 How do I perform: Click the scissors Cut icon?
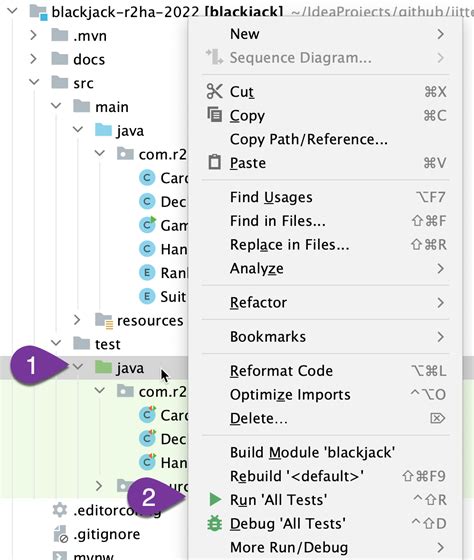point(214,91)
